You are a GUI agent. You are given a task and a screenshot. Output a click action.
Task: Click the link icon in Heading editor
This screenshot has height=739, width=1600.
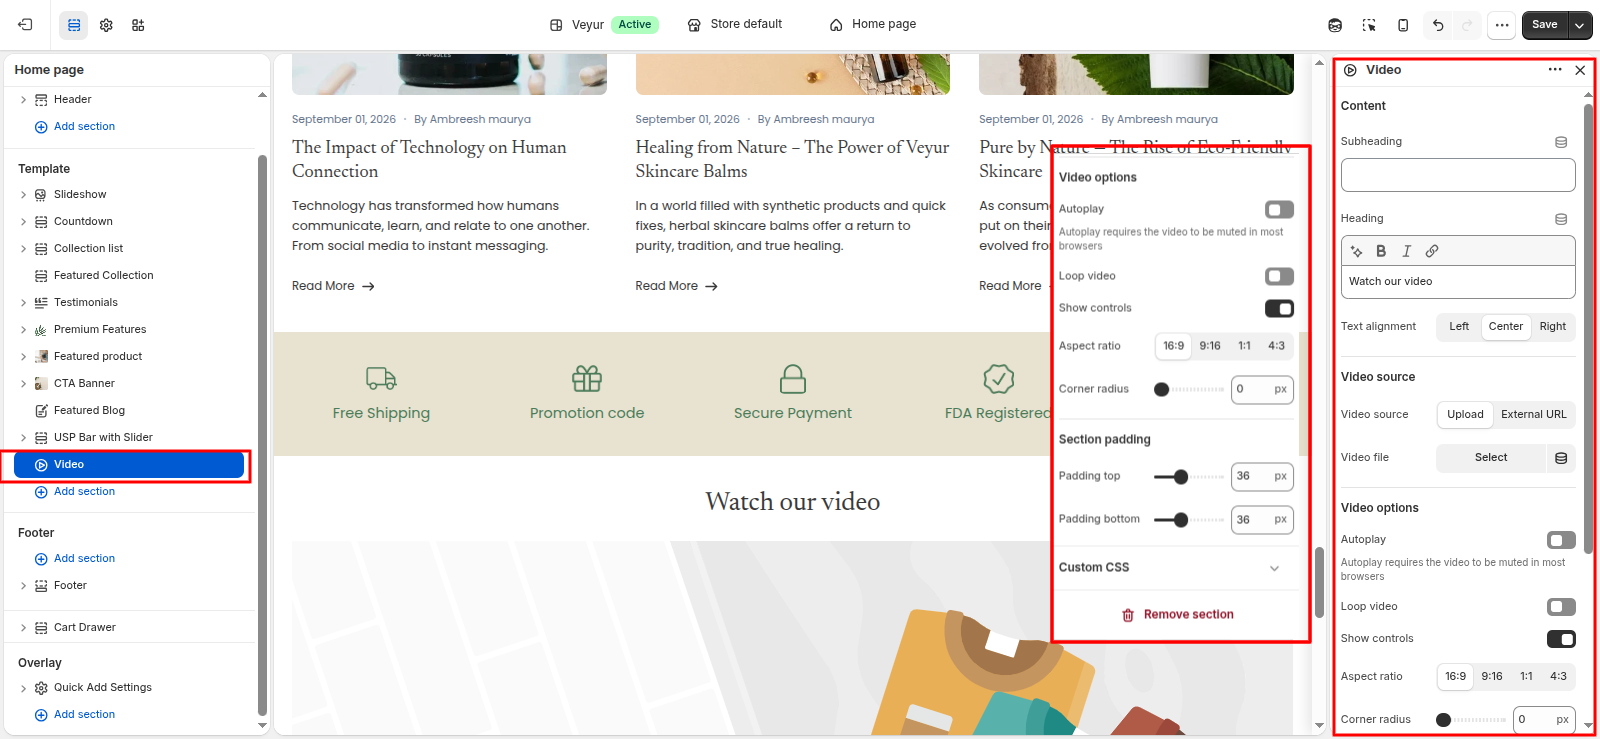[x=1432, y=251]
